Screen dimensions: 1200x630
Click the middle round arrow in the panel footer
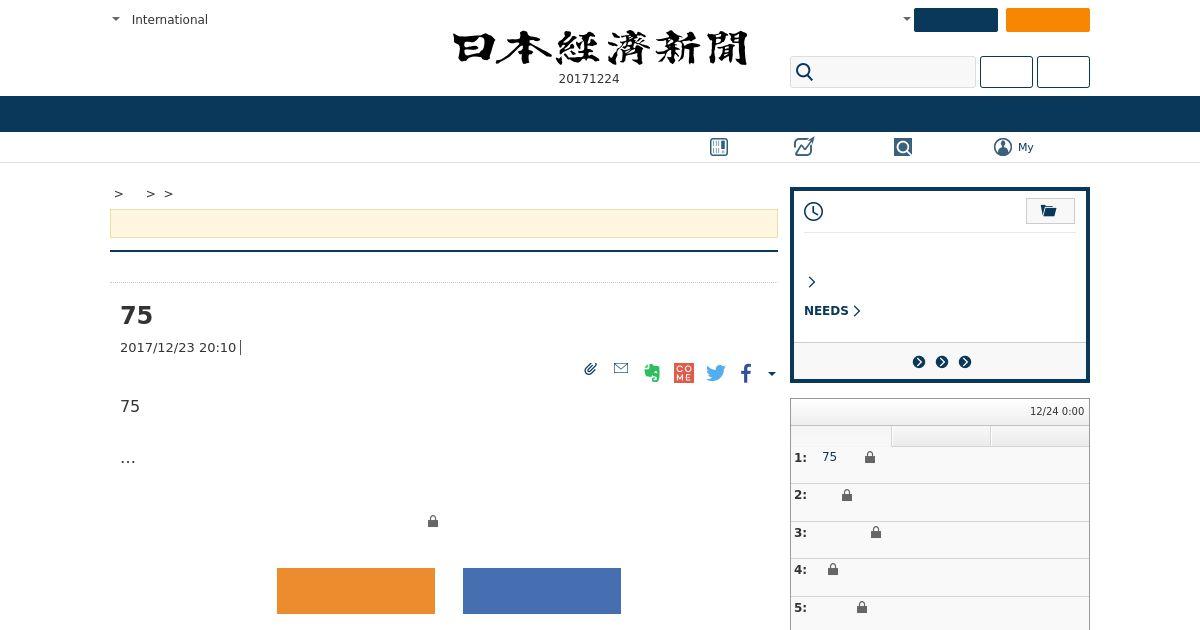[942, 362]
